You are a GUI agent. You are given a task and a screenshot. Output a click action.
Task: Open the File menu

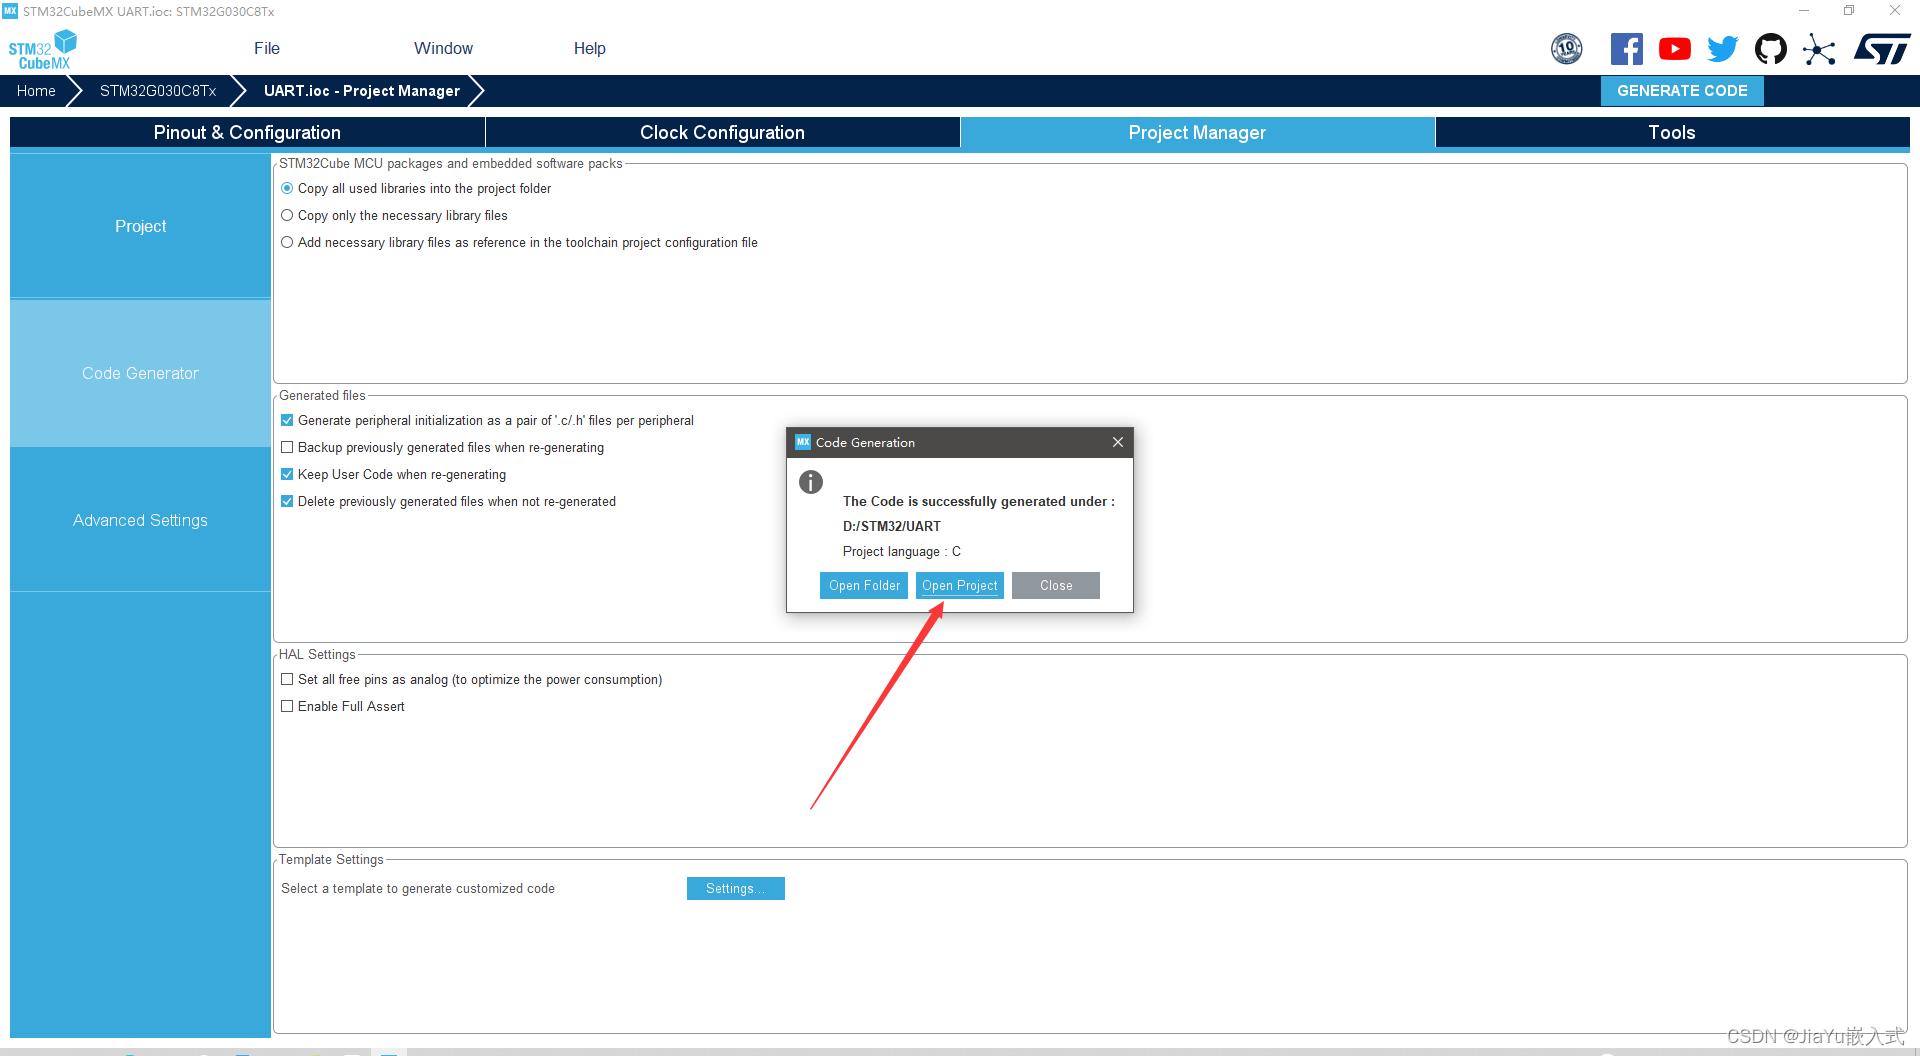(267, 48)
